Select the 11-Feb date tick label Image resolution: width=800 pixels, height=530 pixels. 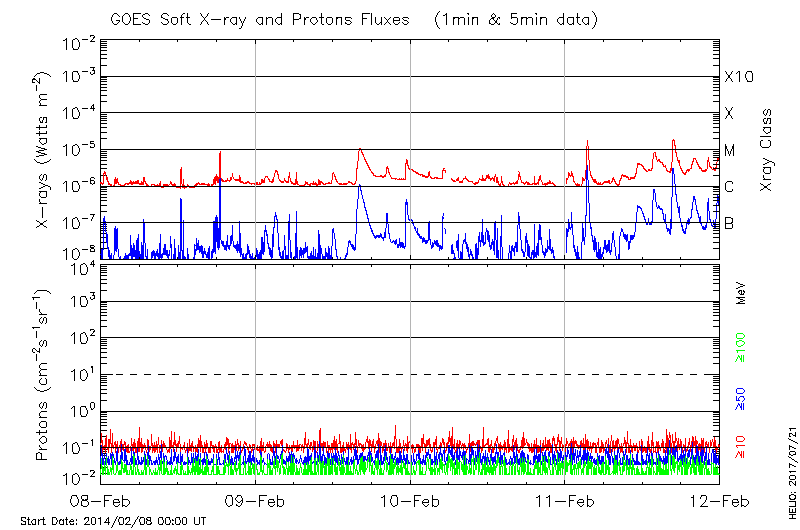[x=565, y=500]
